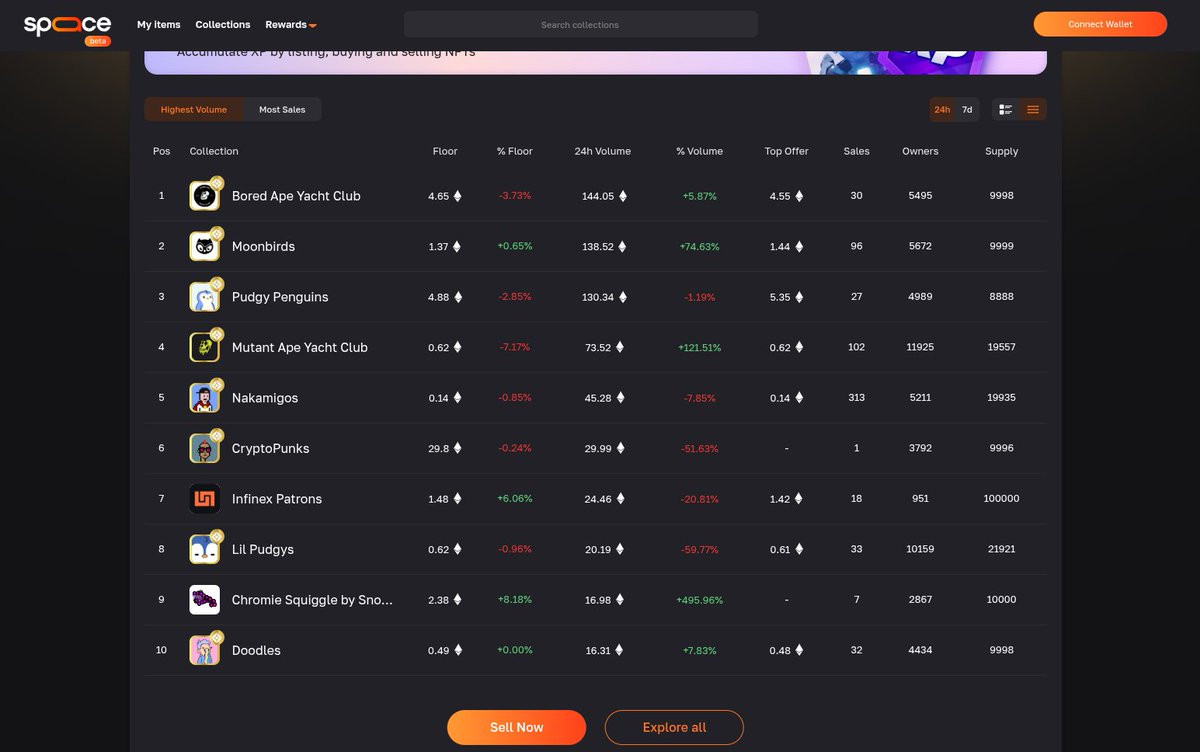Open Bored Ape Yacht Club name link
This screenshot has height=752, width=1200.
pos(296,196)
